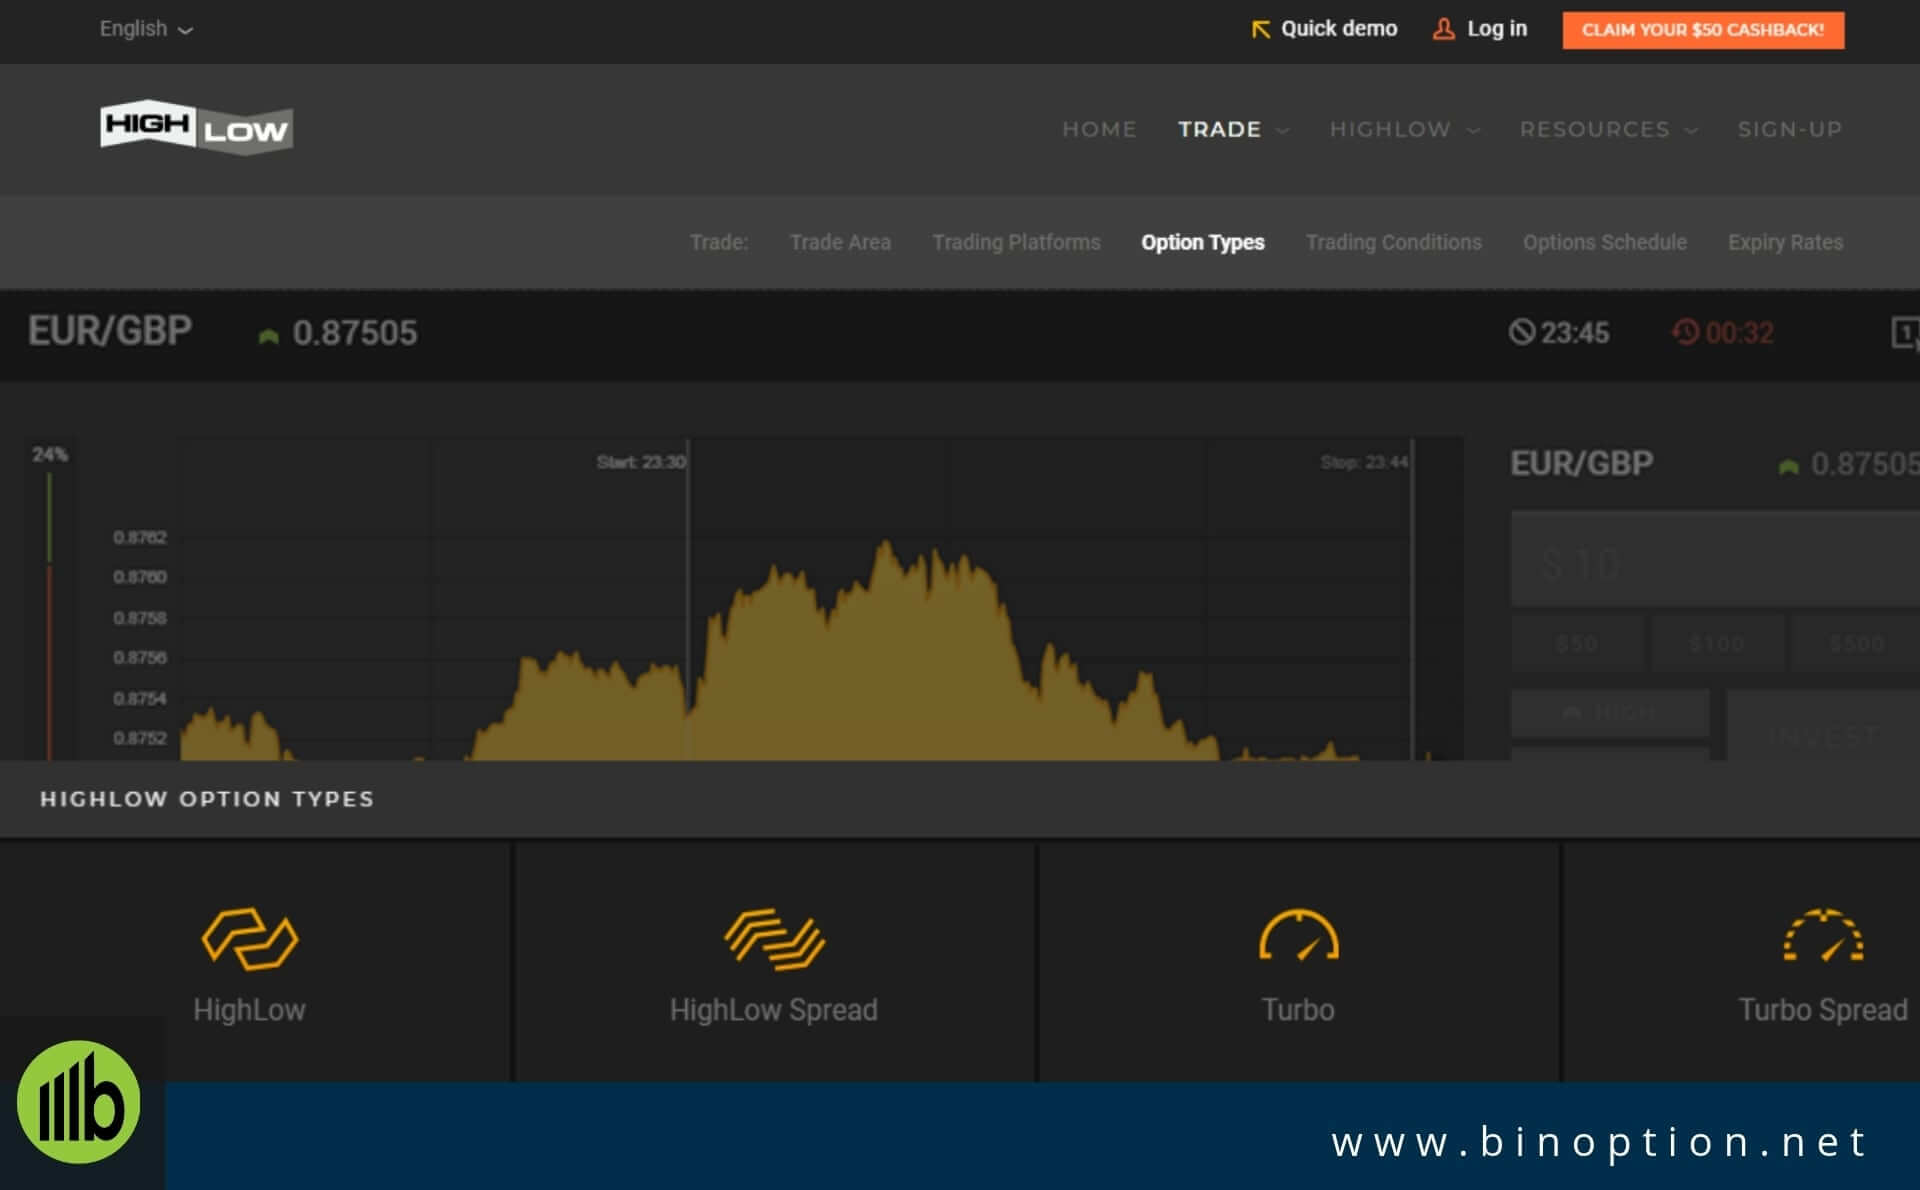The height and width of the screenshot is (1190, 1920).
Task: Open the SIGN-UP link
Action: coord(1789,129)
